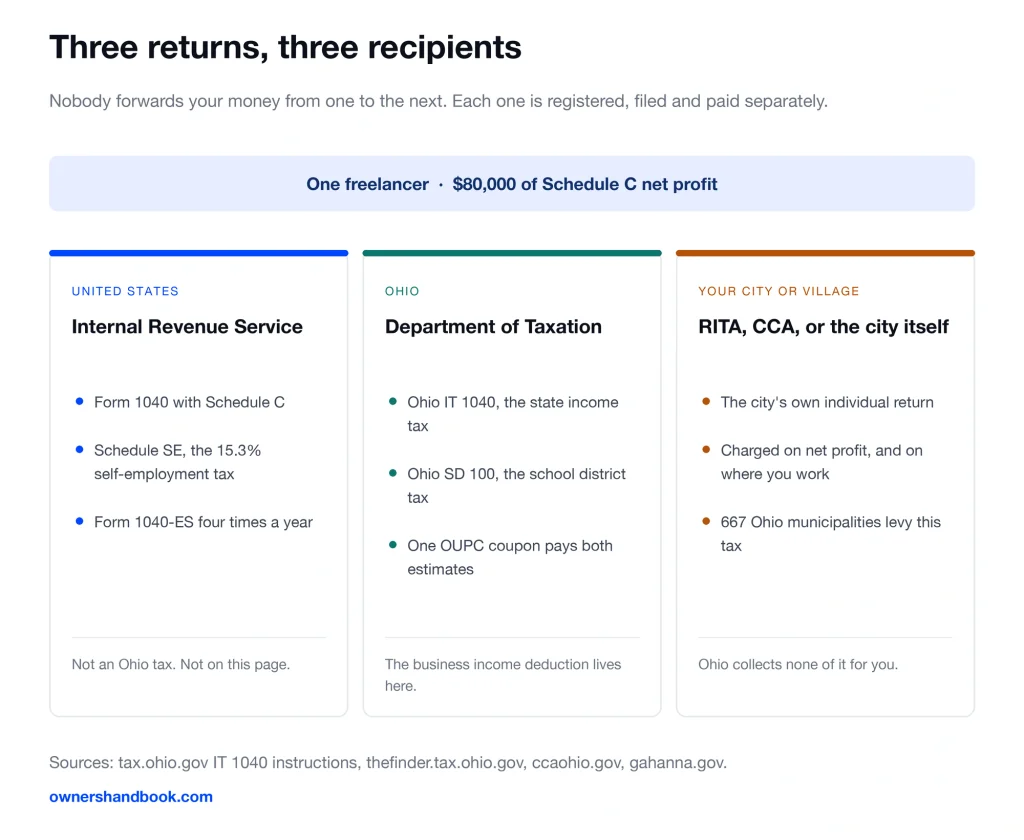Open the ownershandbook.com link
Viewport: 1024px width, 840px height.
pos(131,796)
